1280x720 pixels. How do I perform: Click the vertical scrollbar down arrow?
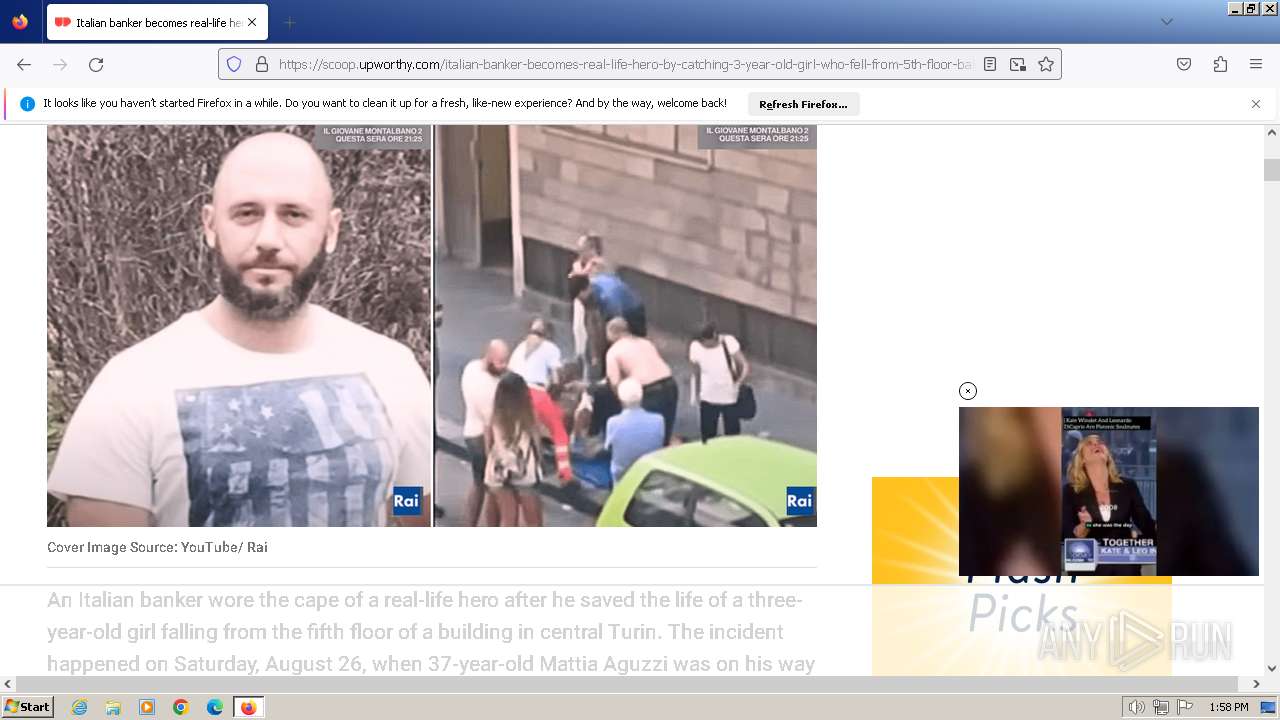1272,668
